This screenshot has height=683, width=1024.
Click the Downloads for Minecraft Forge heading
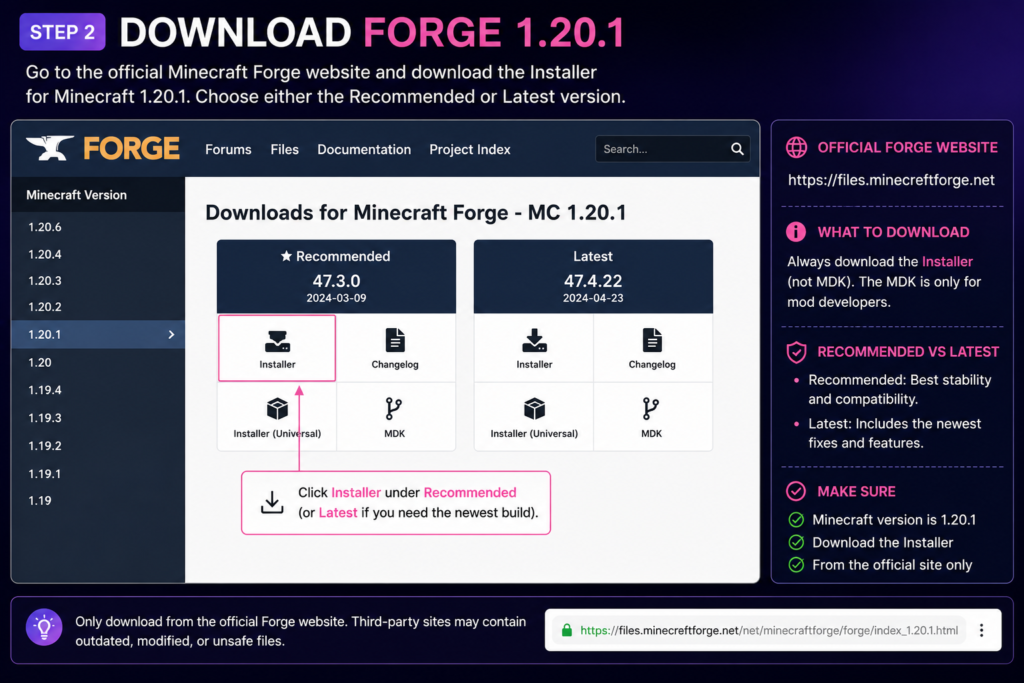click(x=415, y=213)
